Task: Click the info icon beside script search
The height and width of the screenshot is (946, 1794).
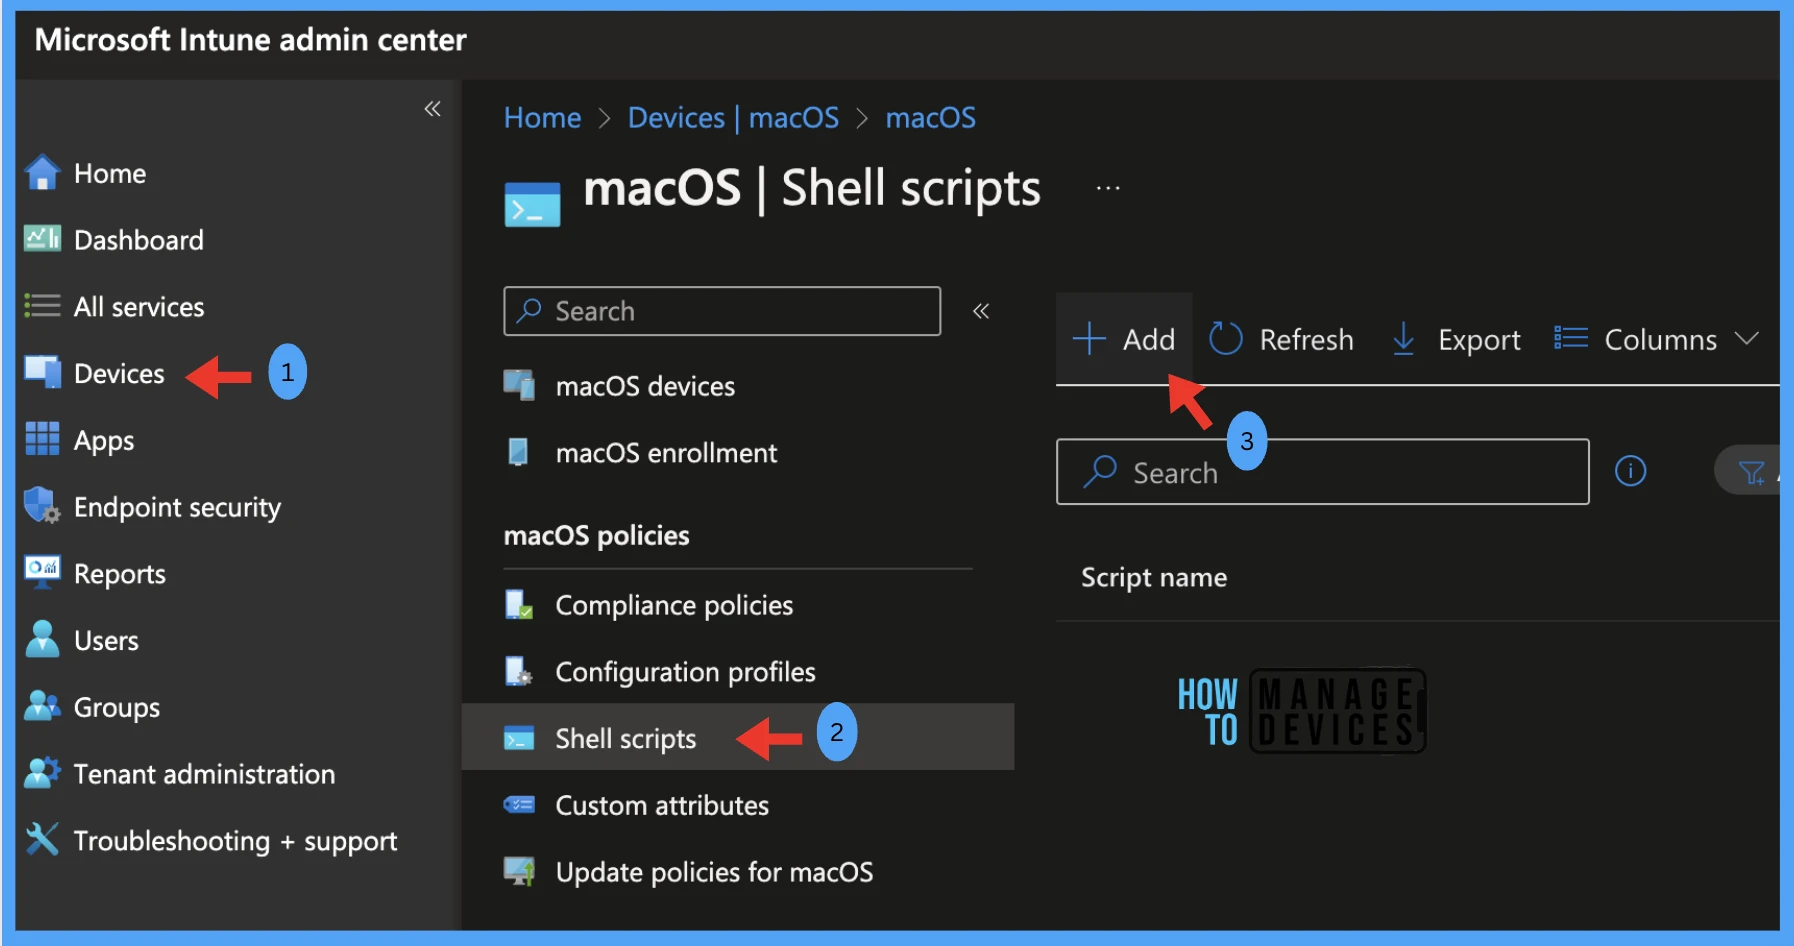Action: (x=1630, y=471)
